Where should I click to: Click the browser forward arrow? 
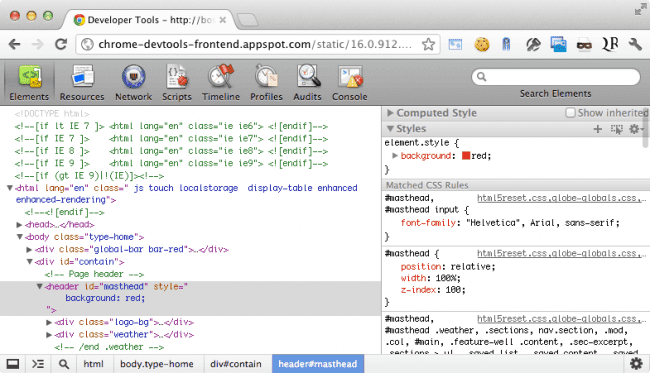coord(38,44)
